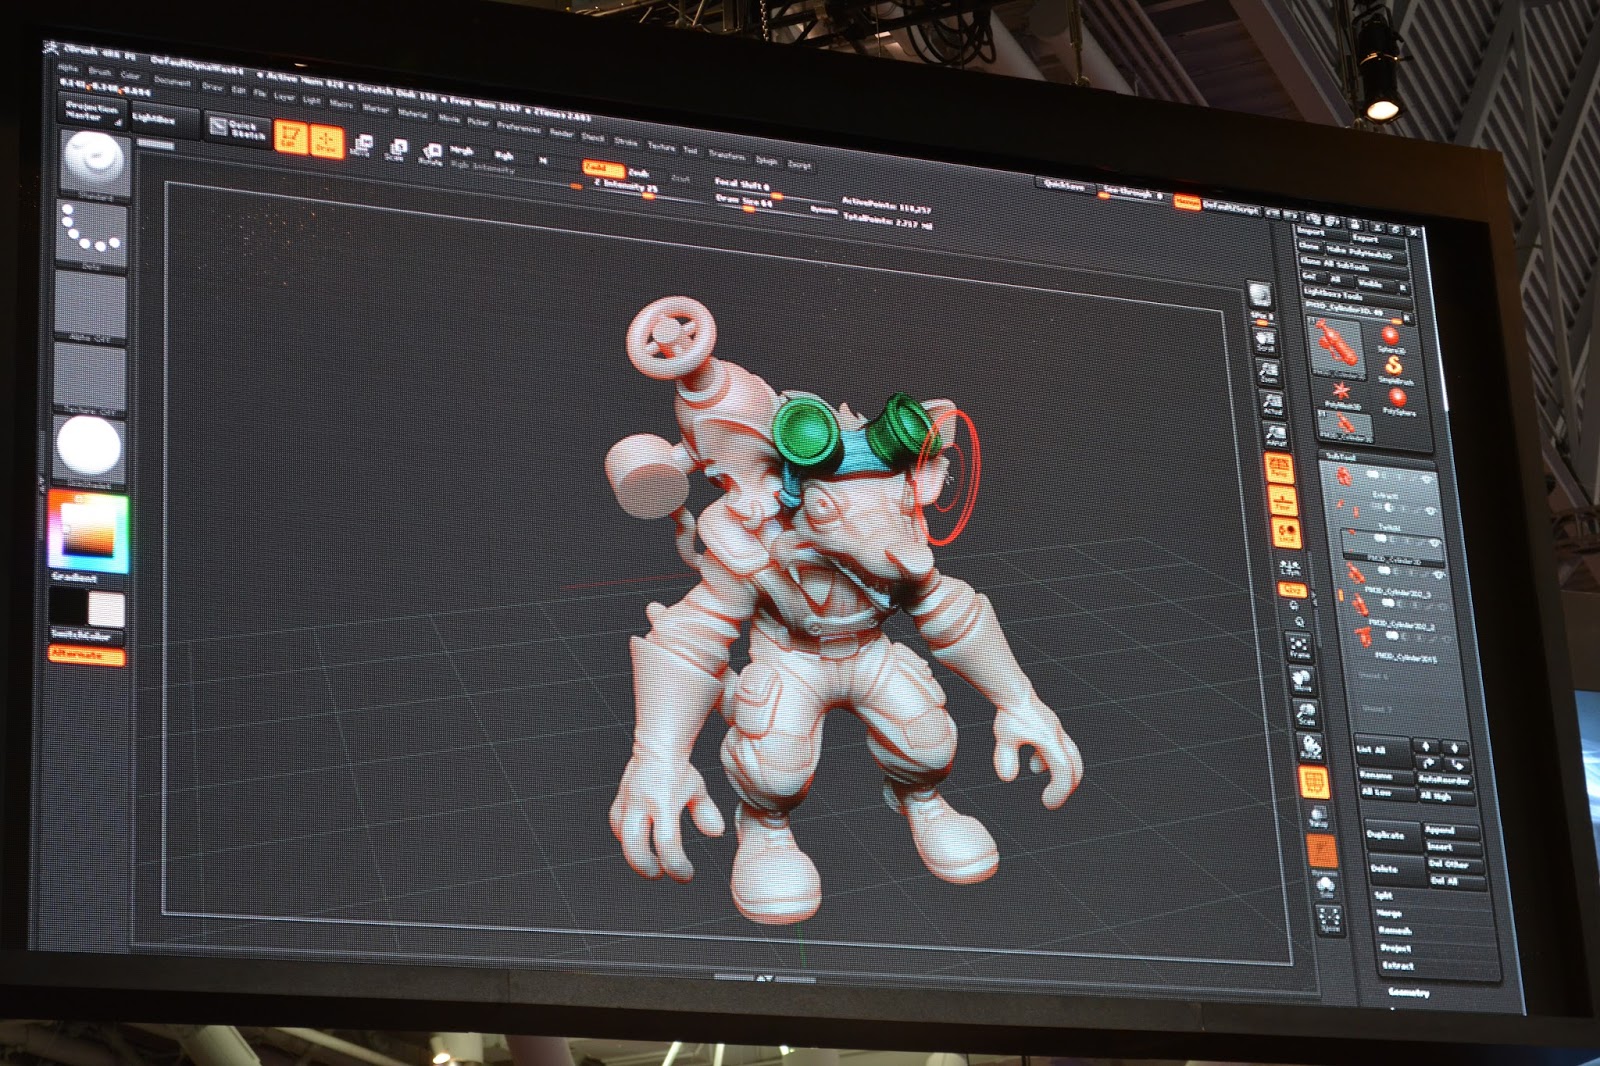The height and width of the screenshot is (1066, 1600).
Task: Toggle the Persp perspective button
Action: point(1279,469)
